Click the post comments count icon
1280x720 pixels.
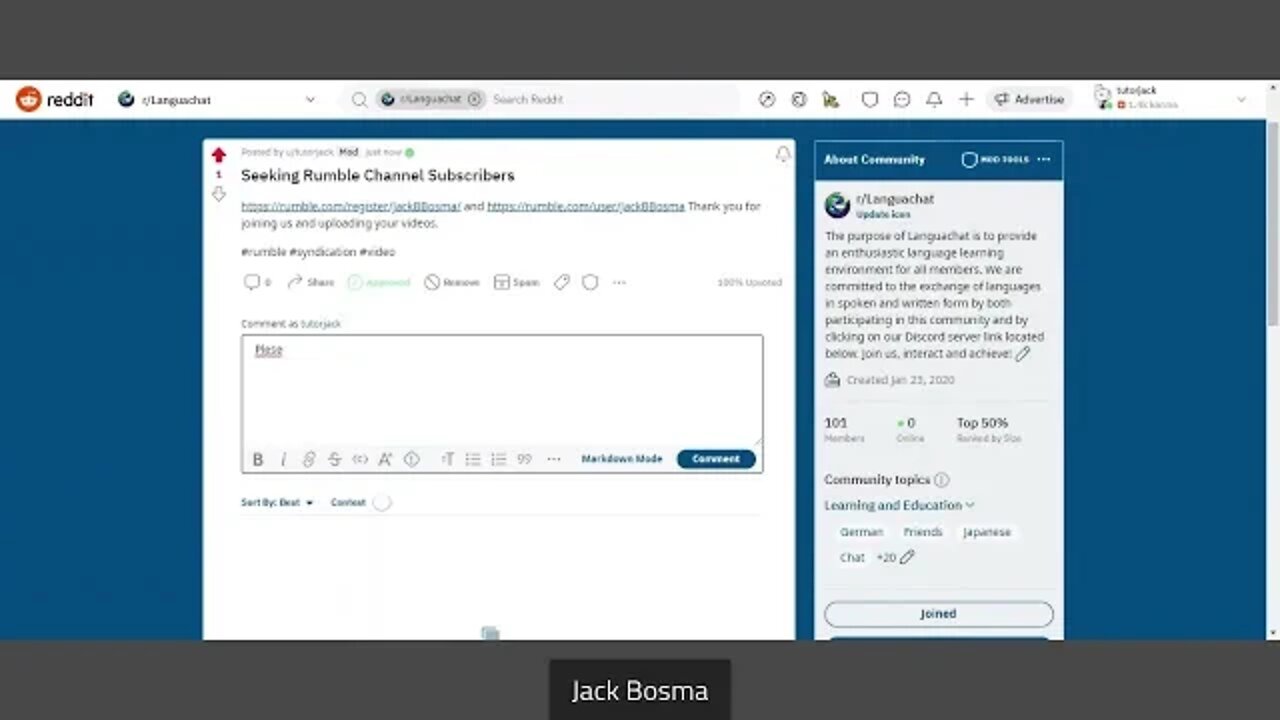pyautogui.click(x=257, y=282)
